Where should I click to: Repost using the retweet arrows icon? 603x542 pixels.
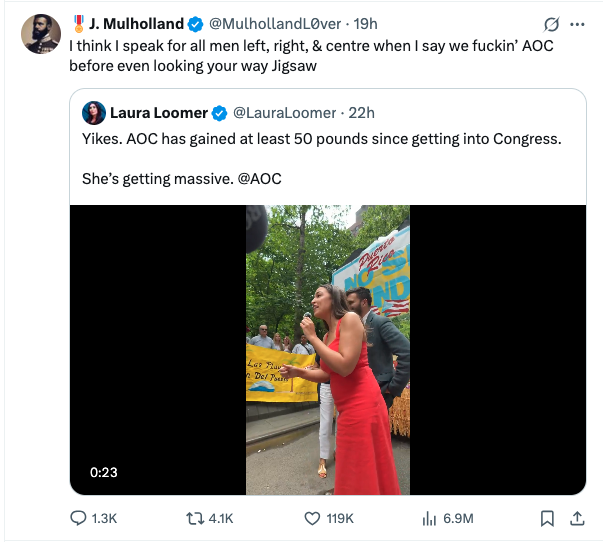point(195,519)
